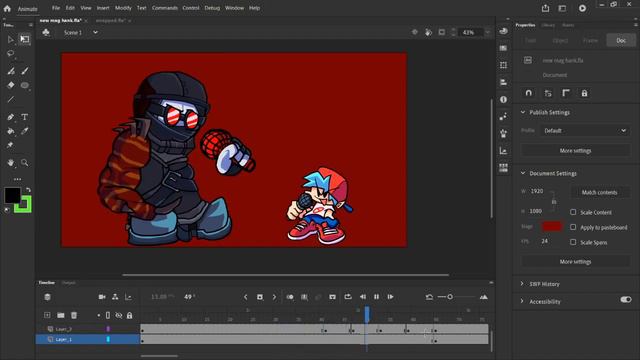The image size is (640, 360).
Task: Select the Fluid Brush tool
Action: pyautogui.click(x=11, y=71)
